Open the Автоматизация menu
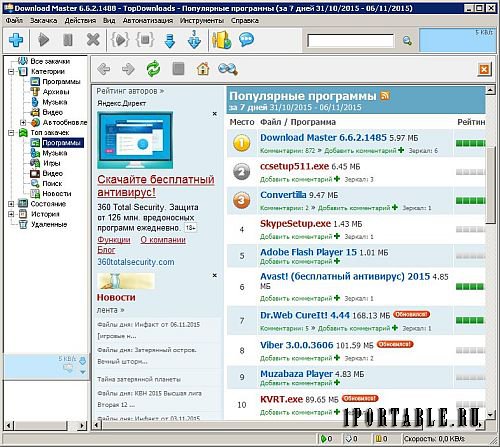 (148, 21)
